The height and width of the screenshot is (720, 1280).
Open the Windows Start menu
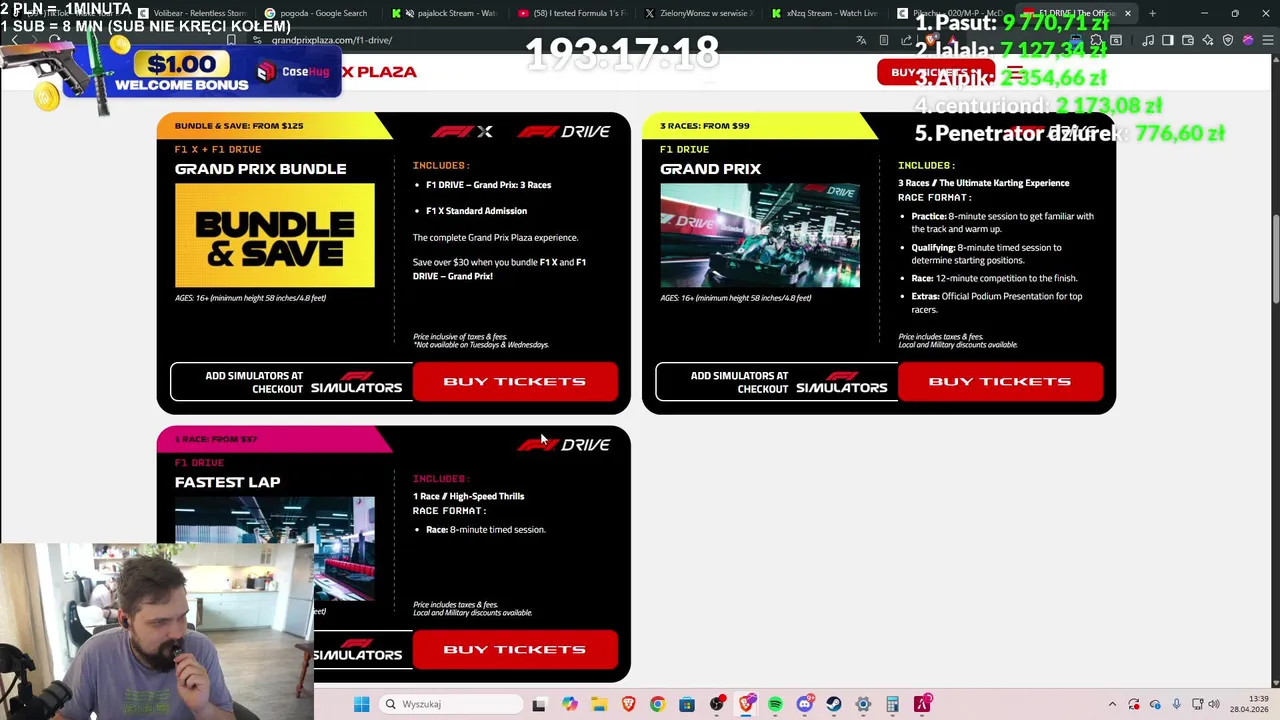click(362, 704)
